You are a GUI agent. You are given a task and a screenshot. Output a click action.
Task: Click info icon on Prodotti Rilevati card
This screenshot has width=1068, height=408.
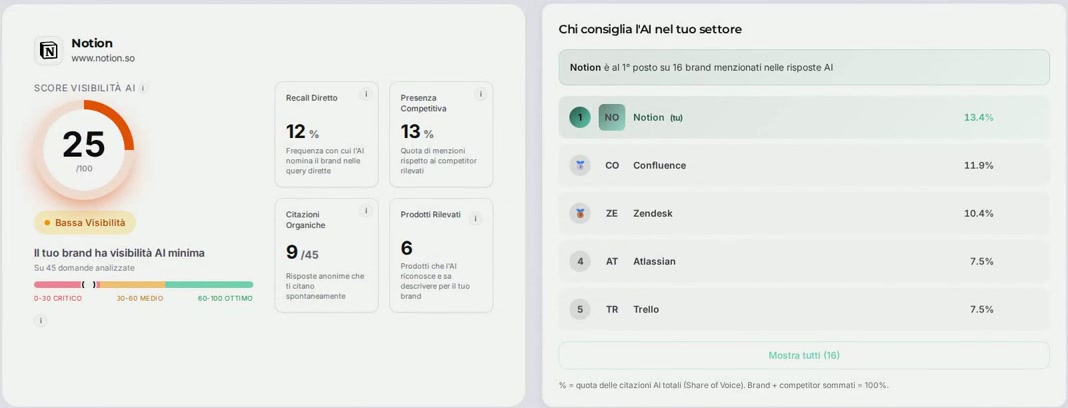point(475,219)
